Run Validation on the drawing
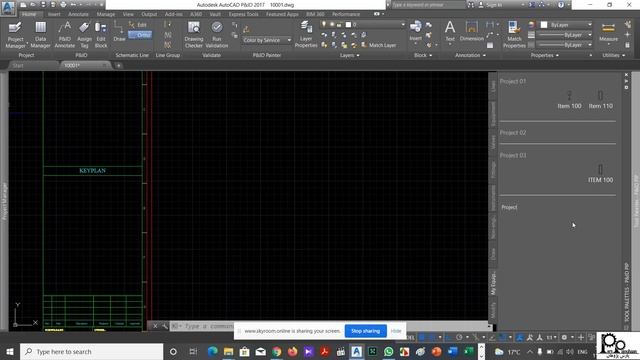Screen dimensions: 640x360 (217, 35)
